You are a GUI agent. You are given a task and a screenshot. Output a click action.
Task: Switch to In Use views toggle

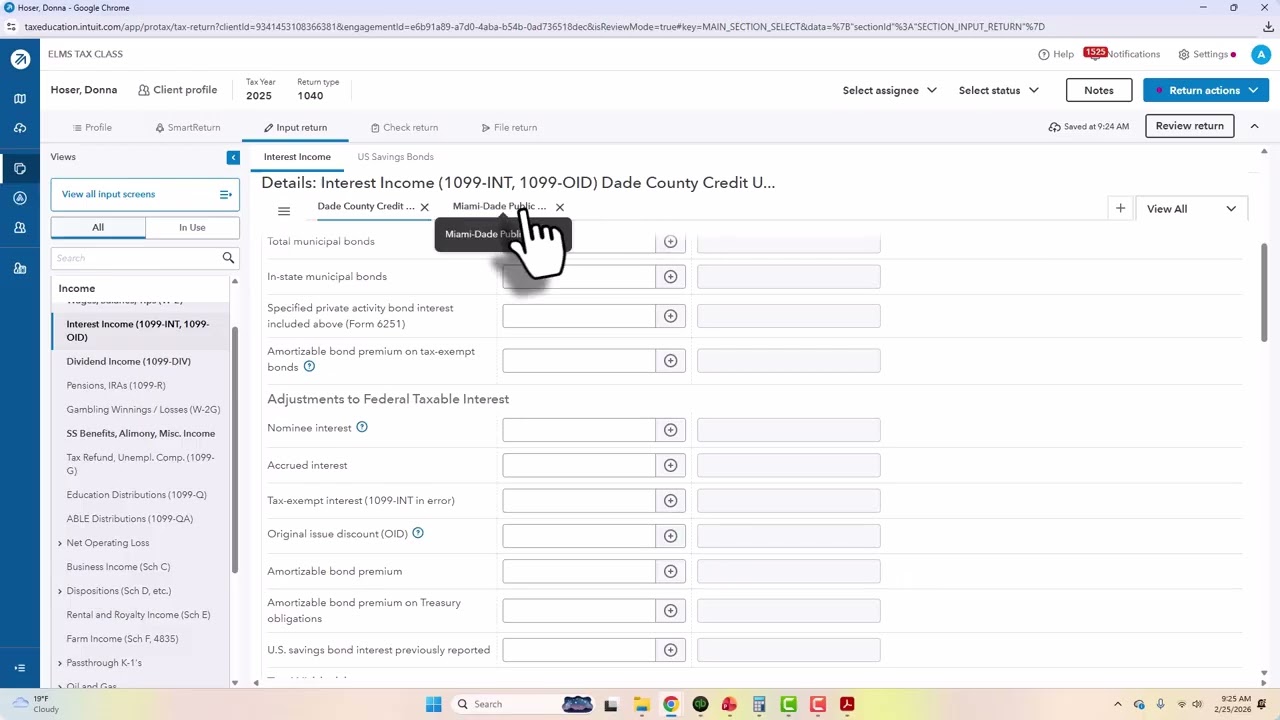pos(192,227)
